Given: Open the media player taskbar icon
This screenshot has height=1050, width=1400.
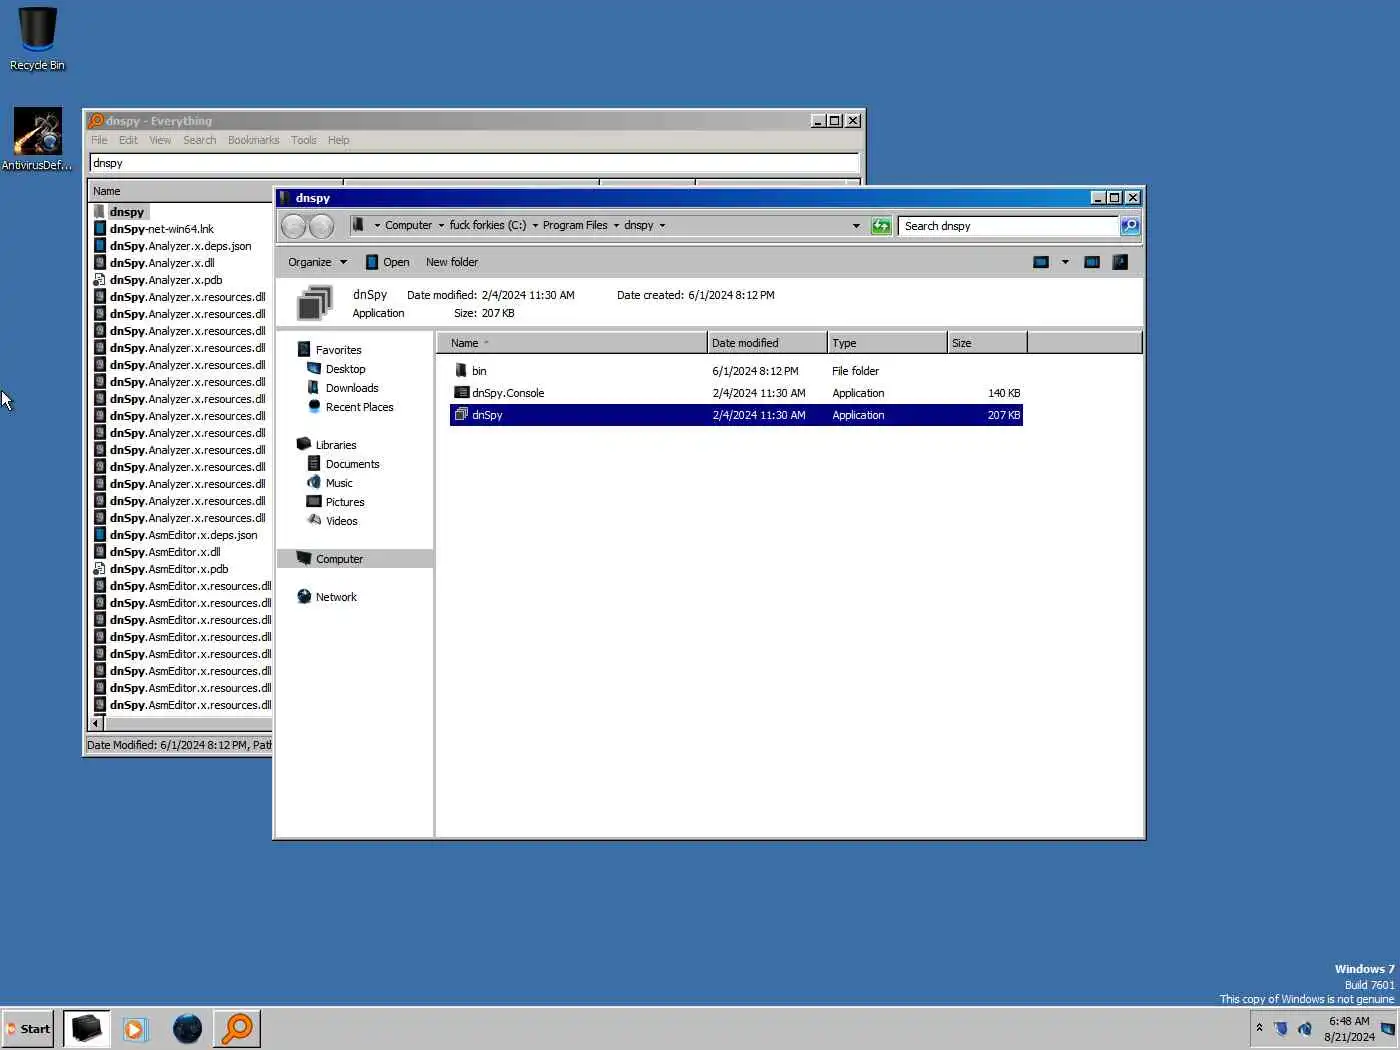Looking at the screenshot, I should click(x=135, y=1028).
